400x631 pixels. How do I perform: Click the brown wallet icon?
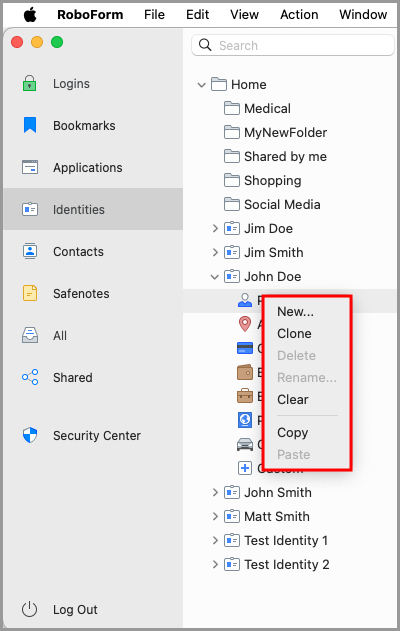tap(245, 372)
